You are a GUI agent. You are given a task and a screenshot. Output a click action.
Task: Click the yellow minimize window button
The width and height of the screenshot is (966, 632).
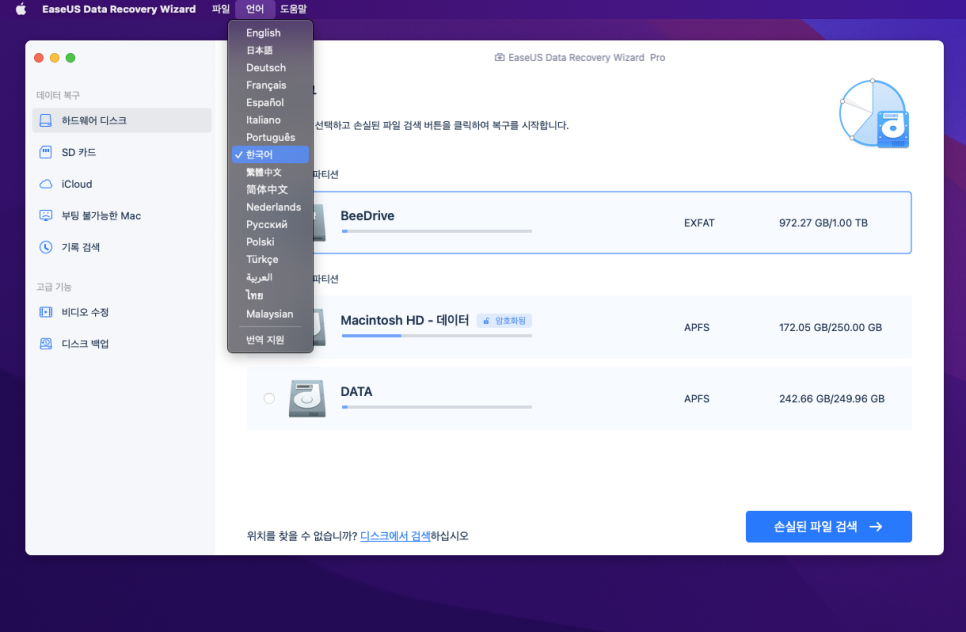point(54,58)
